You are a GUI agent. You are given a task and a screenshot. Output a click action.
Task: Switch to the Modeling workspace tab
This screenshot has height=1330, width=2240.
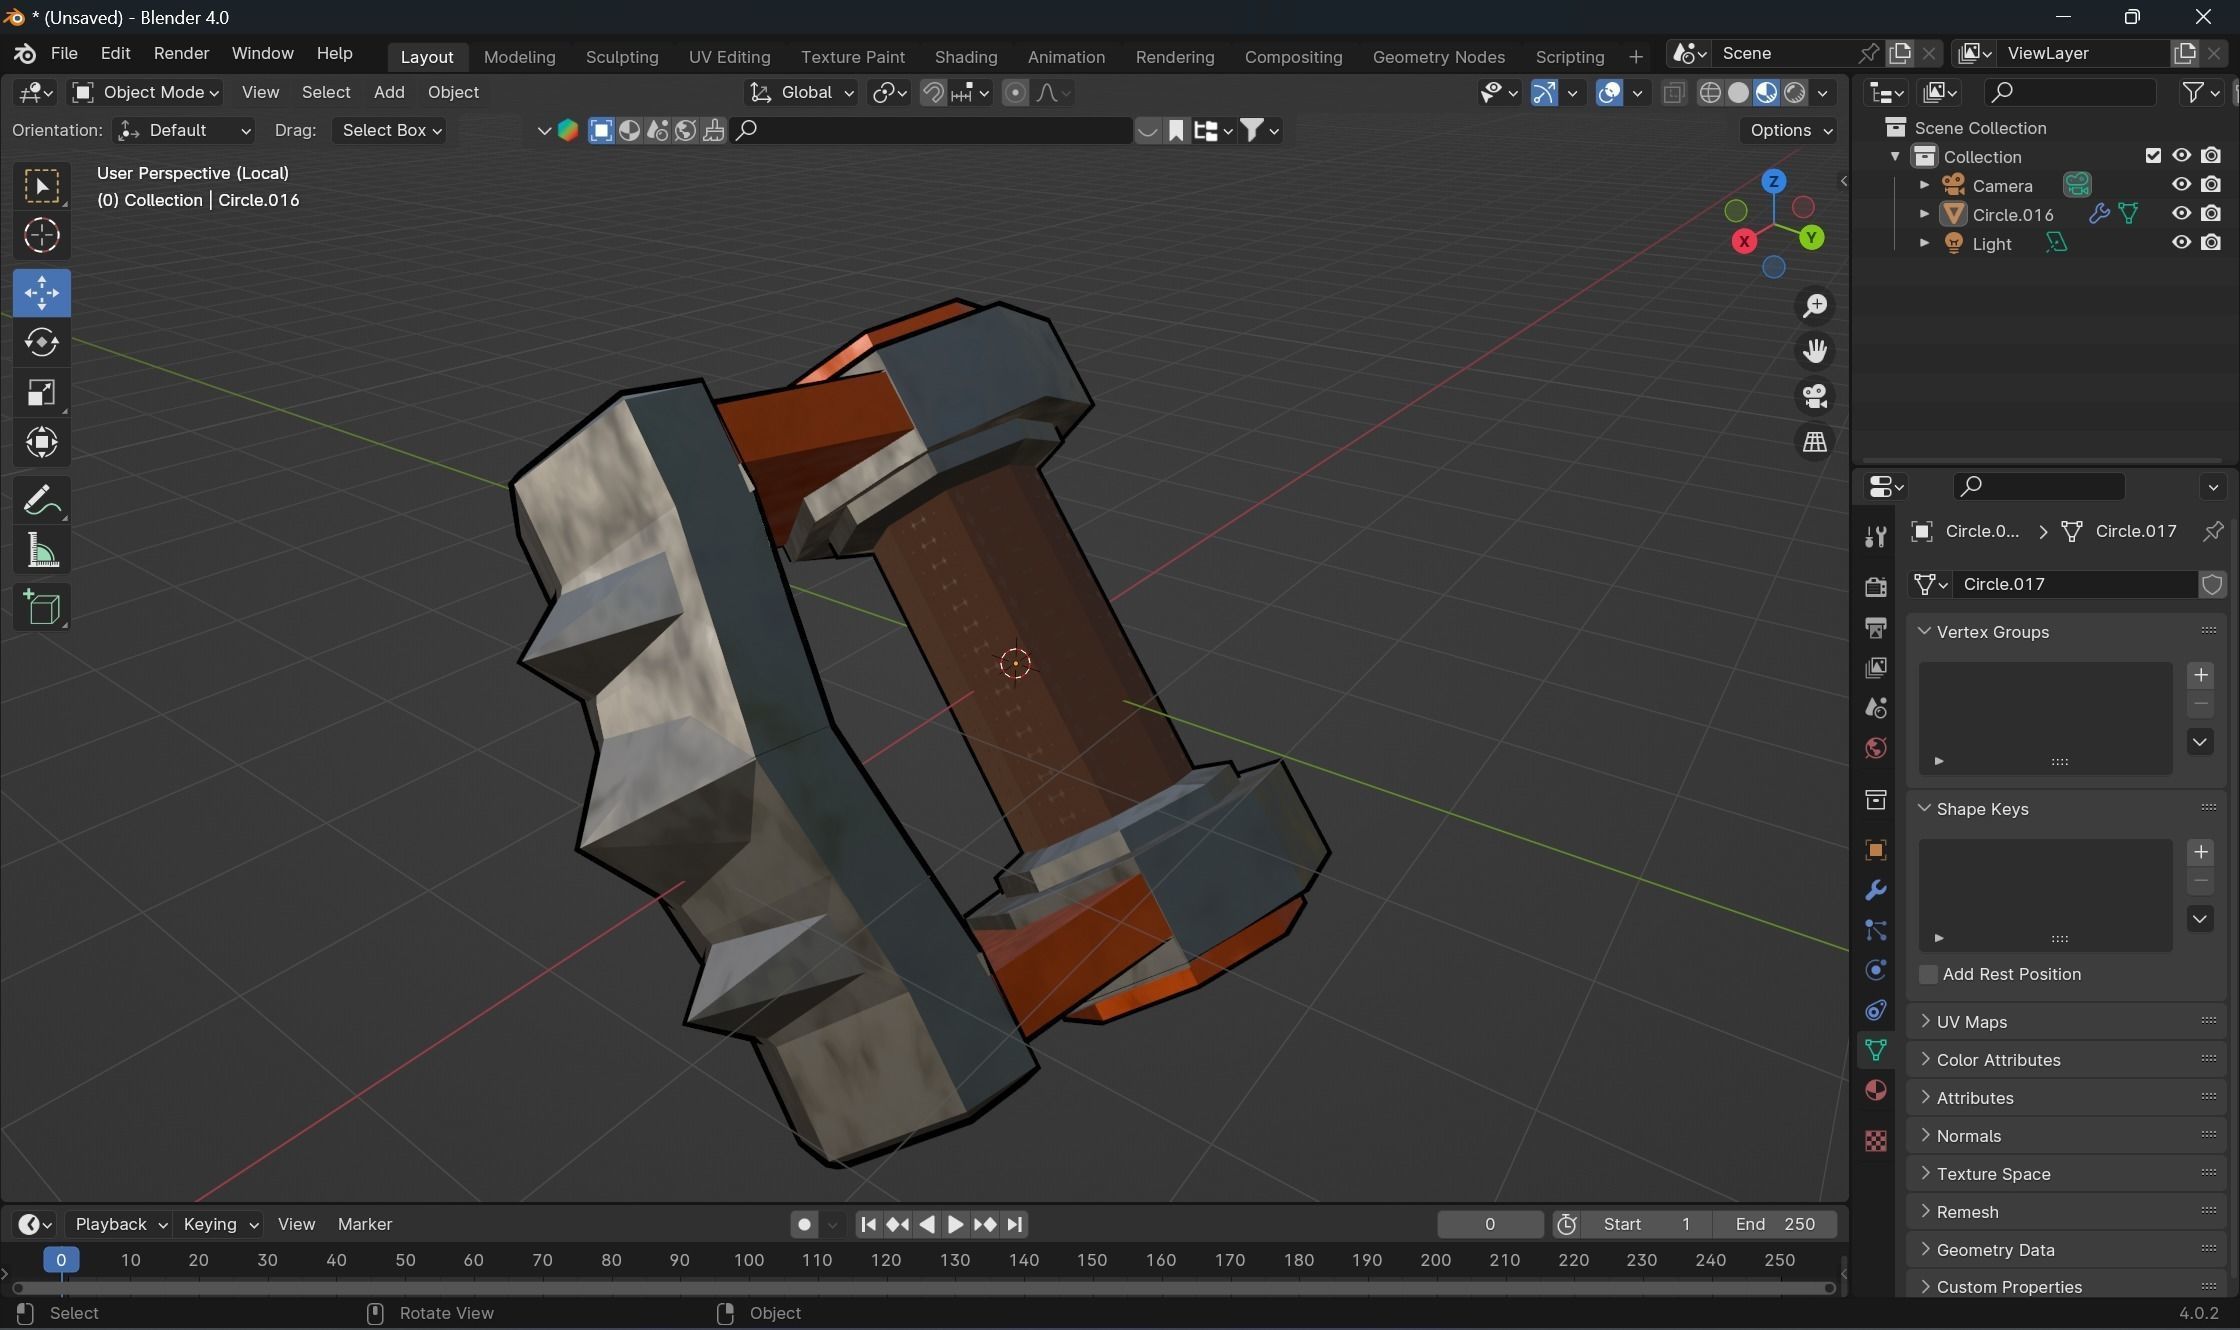coord(519,57)
